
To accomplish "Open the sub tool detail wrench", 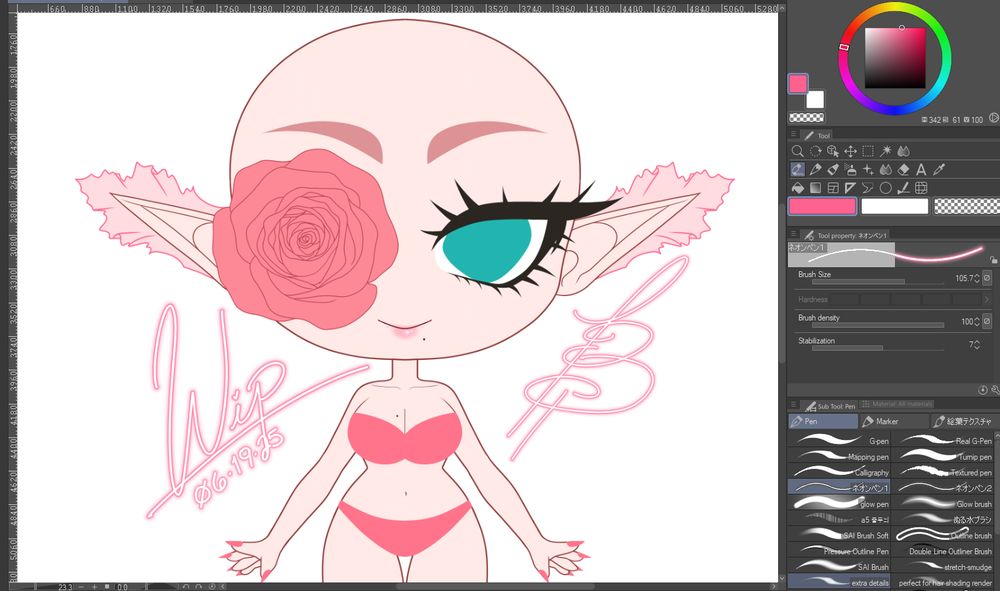I will tap(995, 390).
